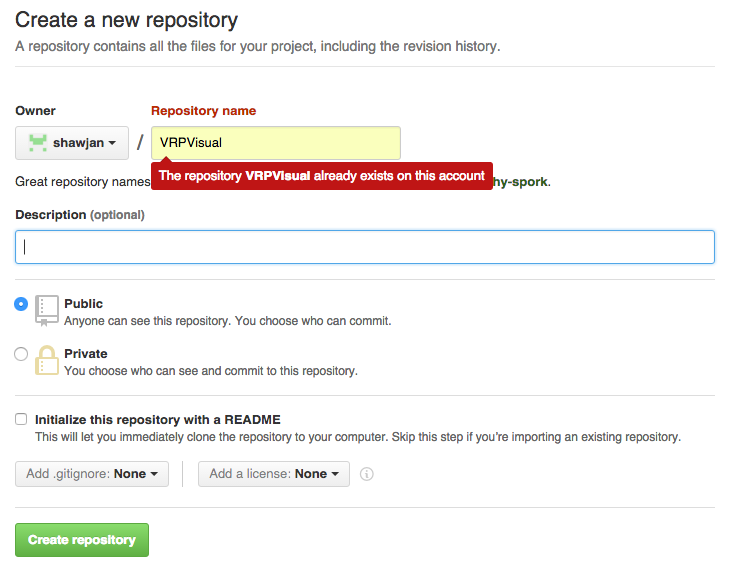The image size is (730, 567).
Task: Click the Repository name label
Action: 203,111
